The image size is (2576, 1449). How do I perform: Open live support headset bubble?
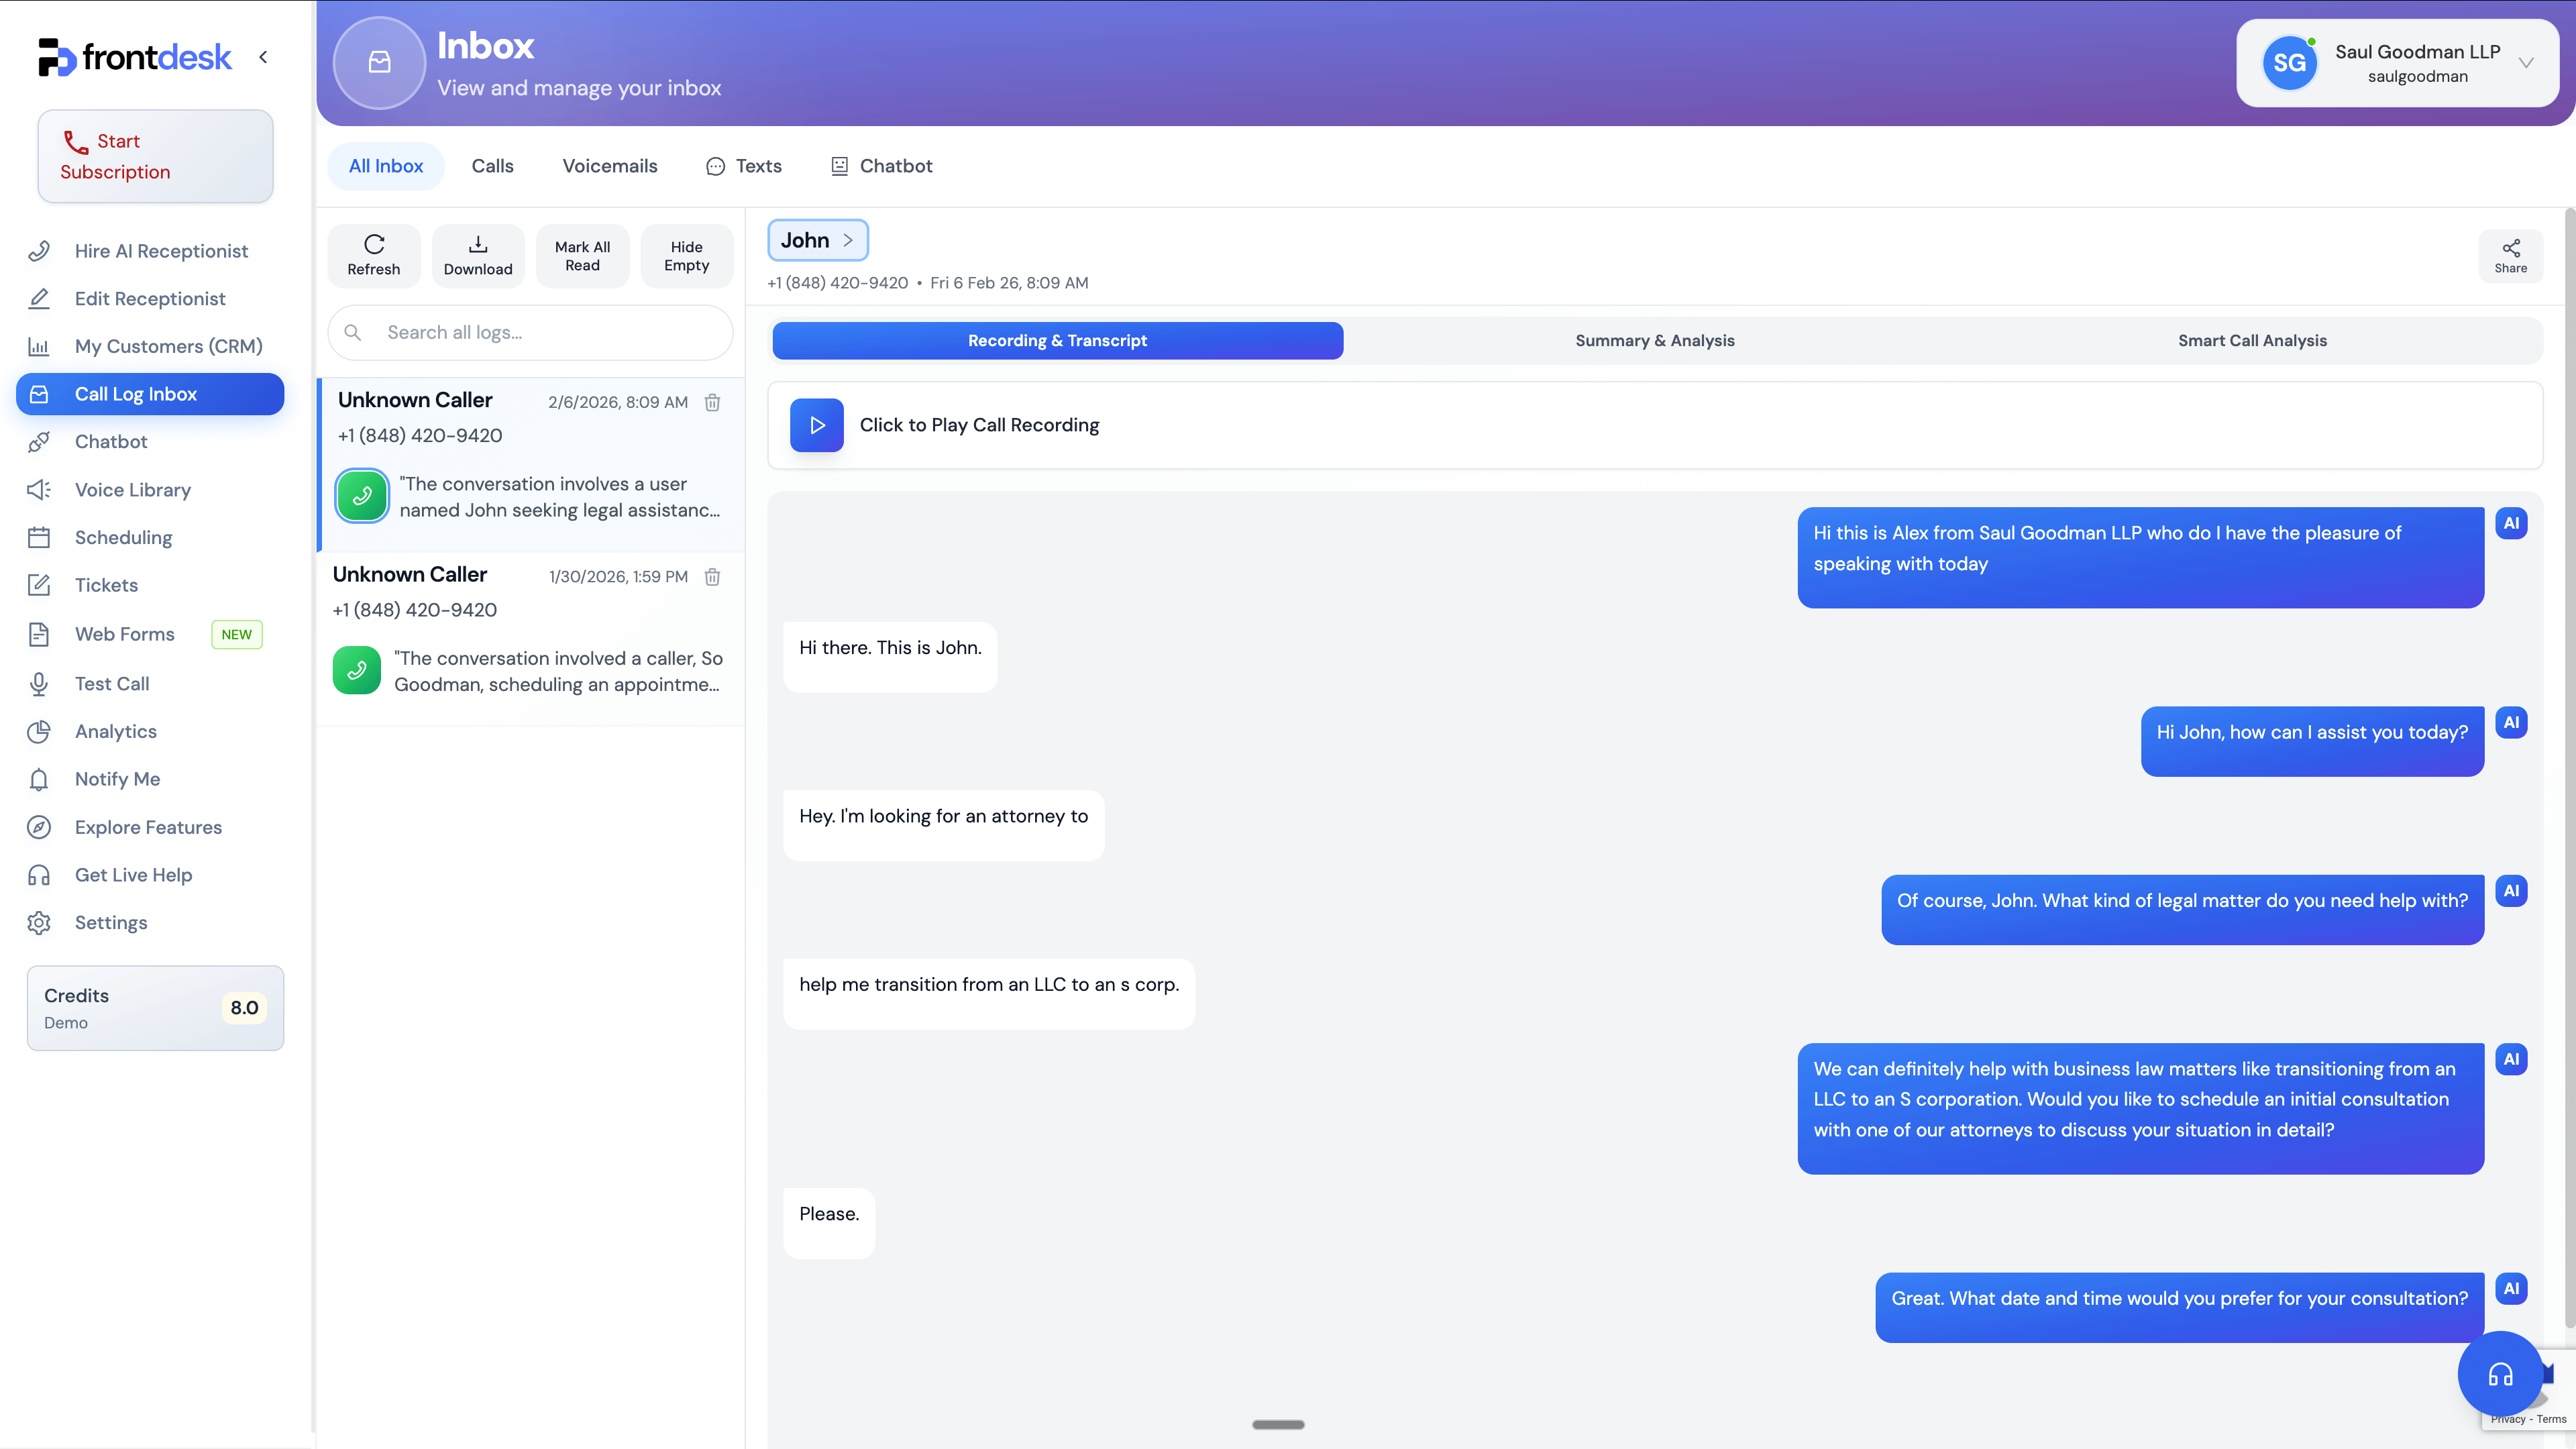click(2500, 1375)
